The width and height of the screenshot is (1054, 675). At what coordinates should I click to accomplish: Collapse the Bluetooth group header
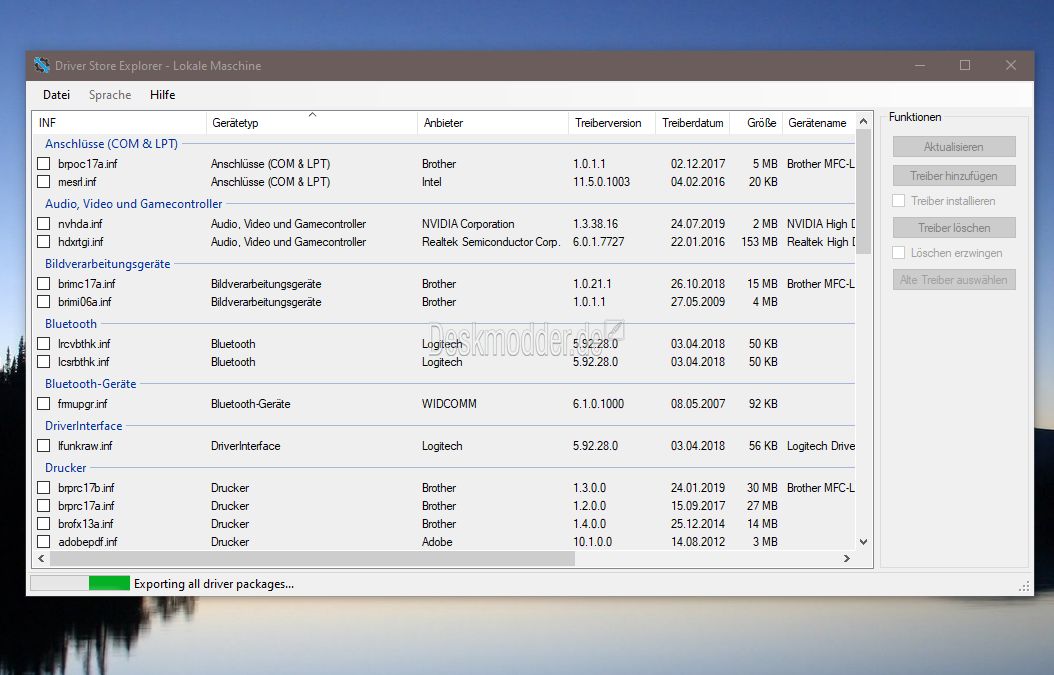(71, 323)
